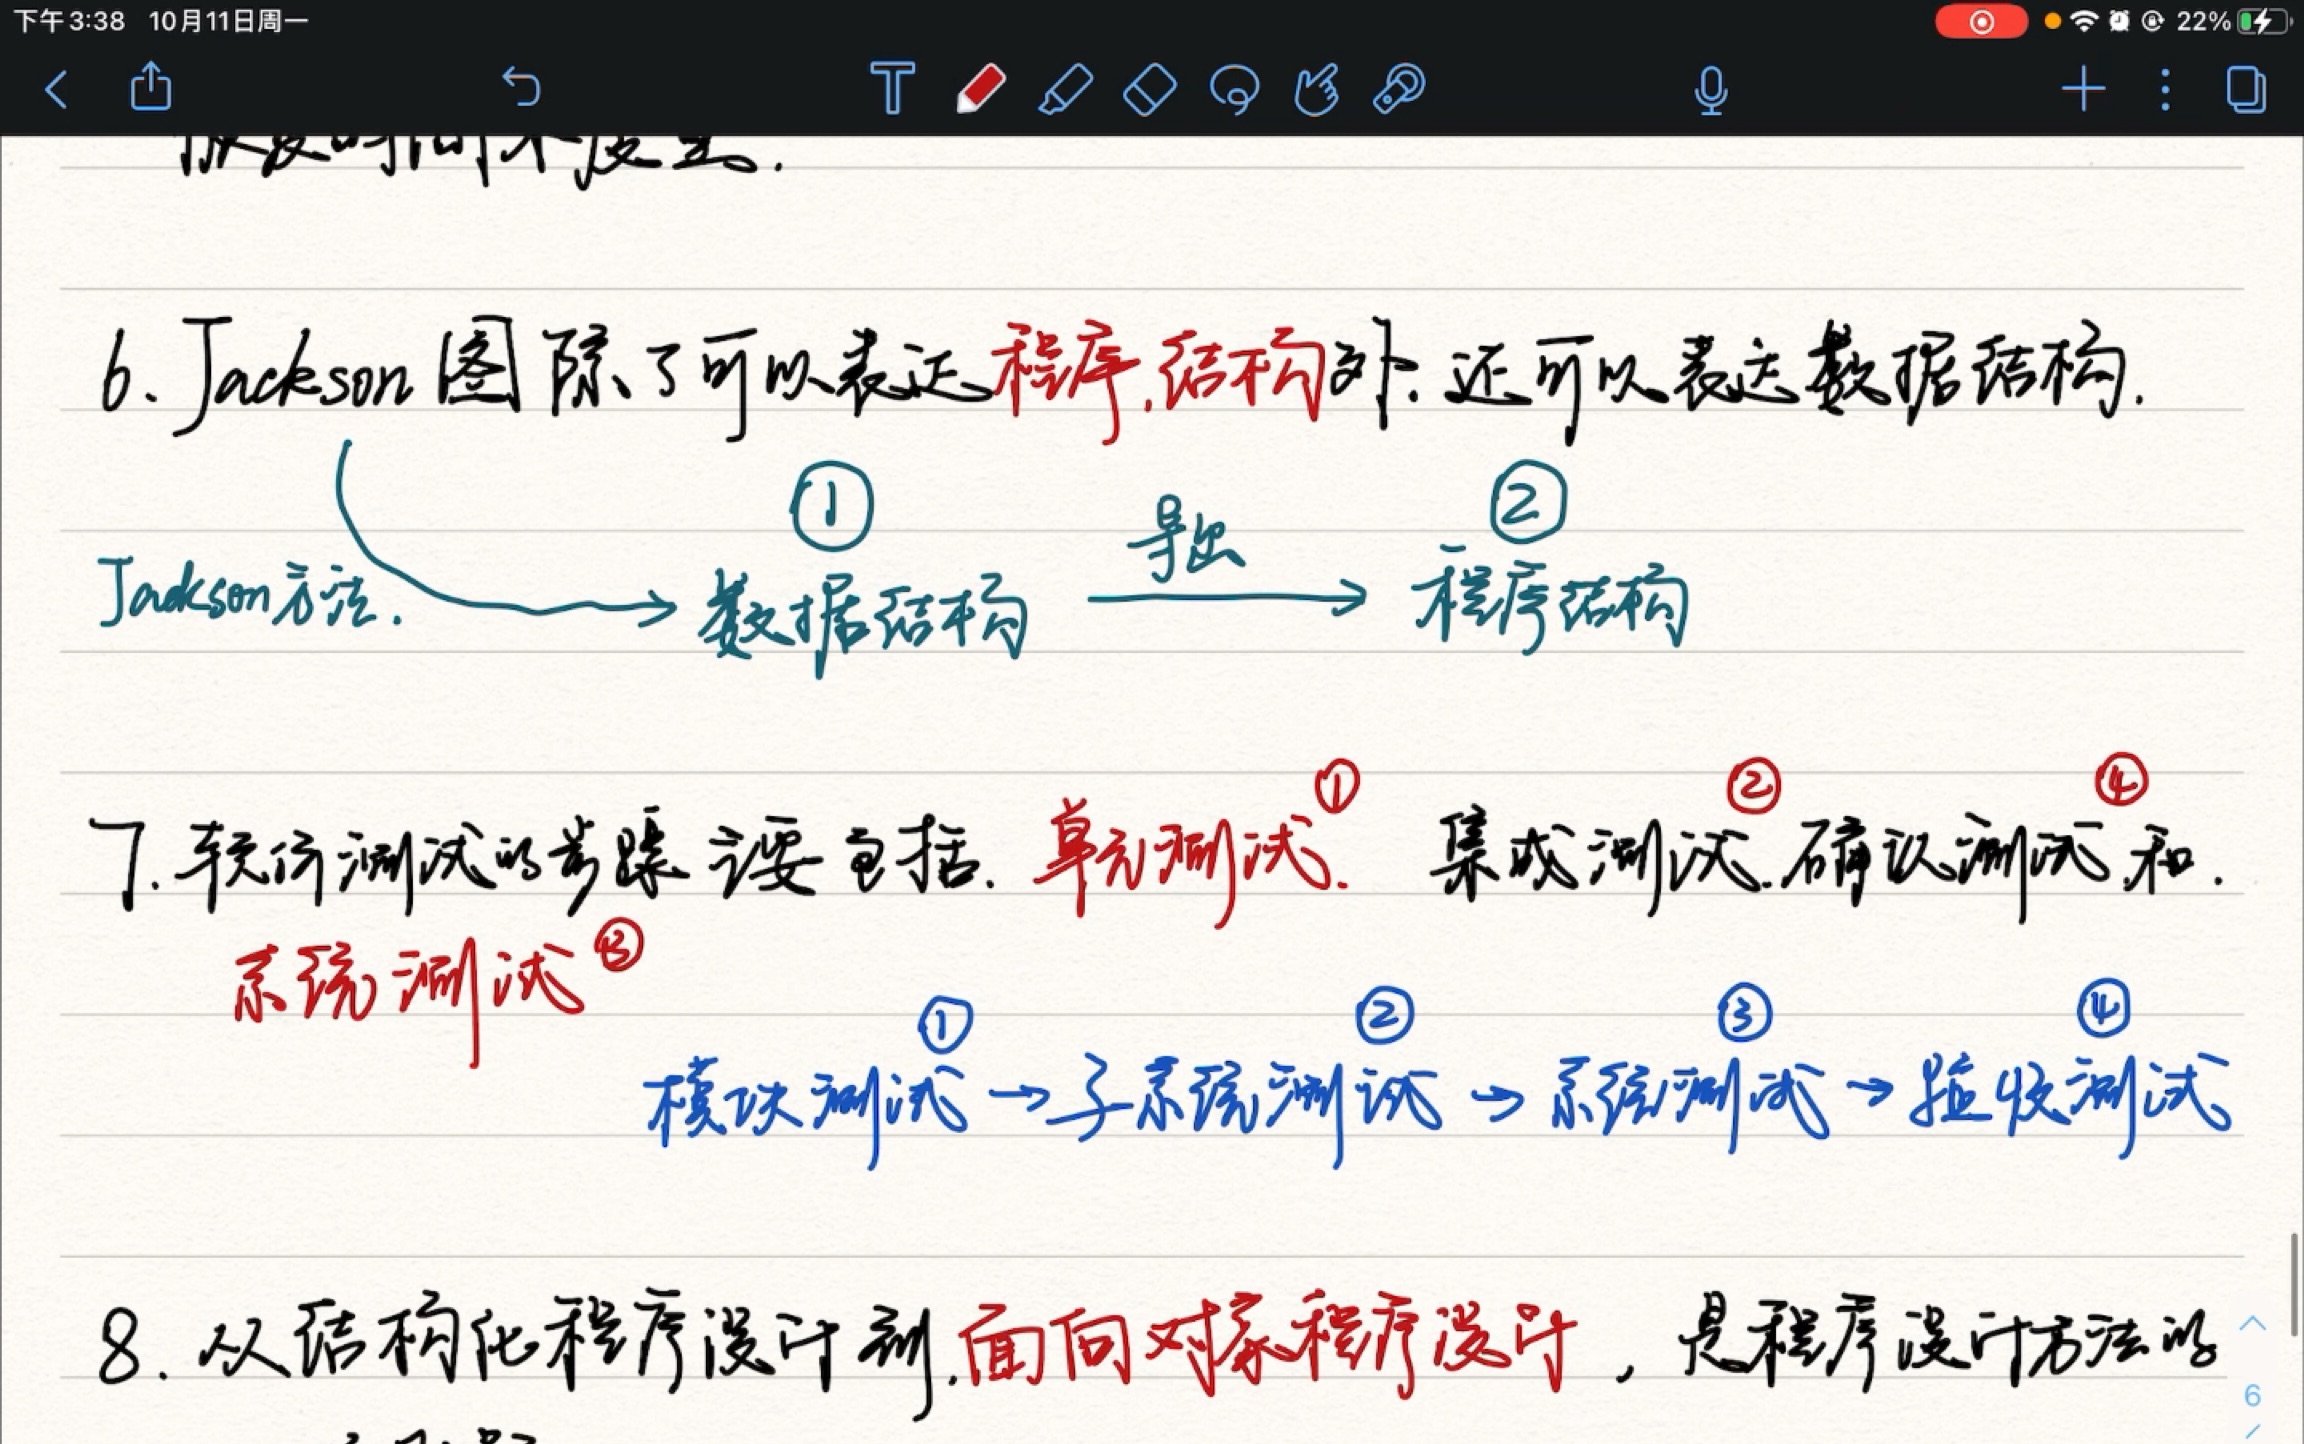This screenshot has height=1444, width=2304.
Task: Jump to previous page with up chevron
Action: 2252,1323
